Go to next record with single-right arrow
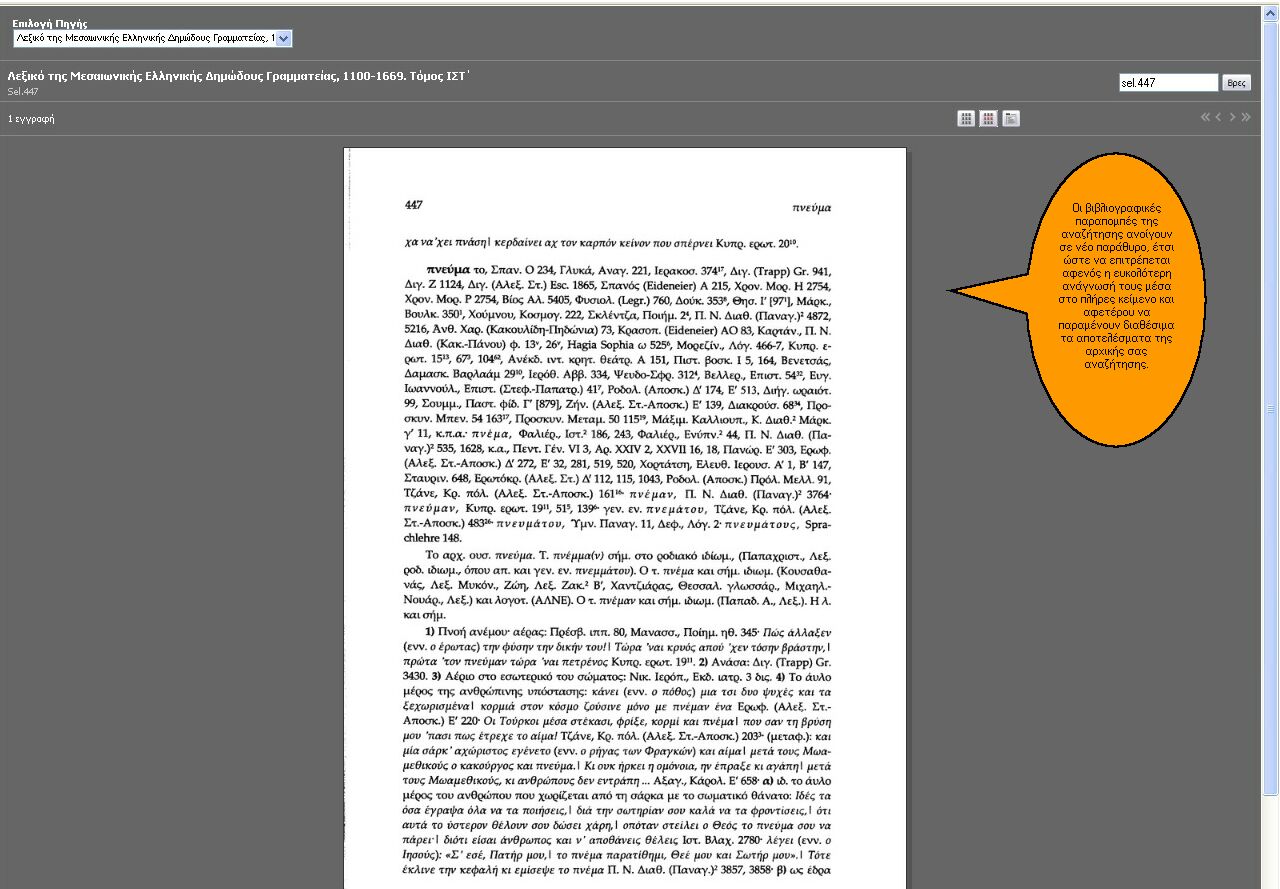 1233,118
